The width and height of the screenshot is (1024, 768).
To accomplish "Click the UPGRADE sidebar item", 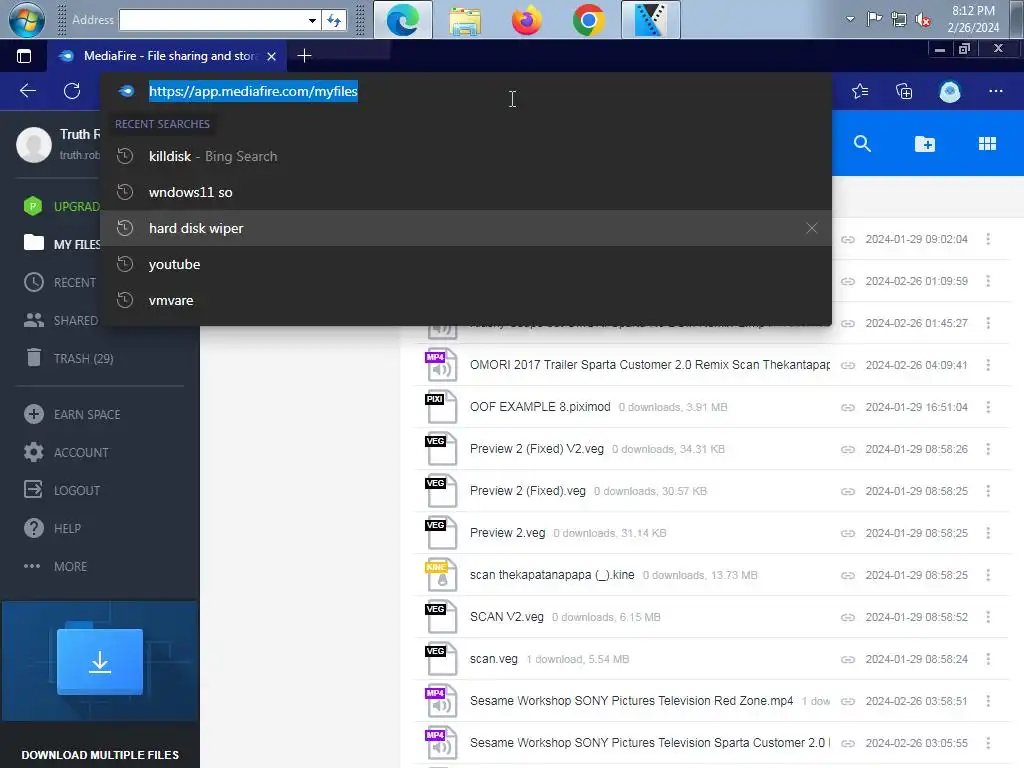I will click(62, 206).
